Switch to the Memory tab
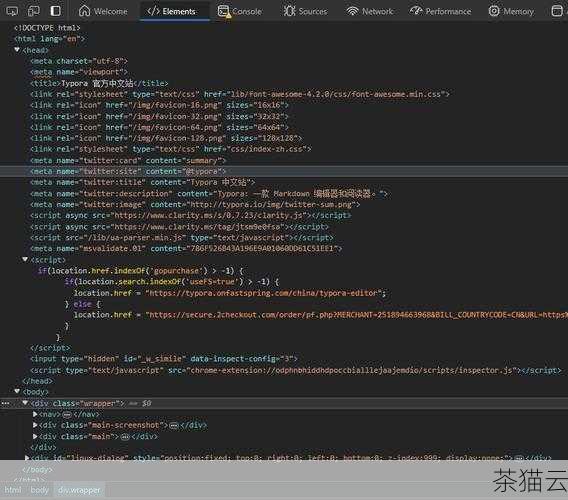 tap(511, 11)
